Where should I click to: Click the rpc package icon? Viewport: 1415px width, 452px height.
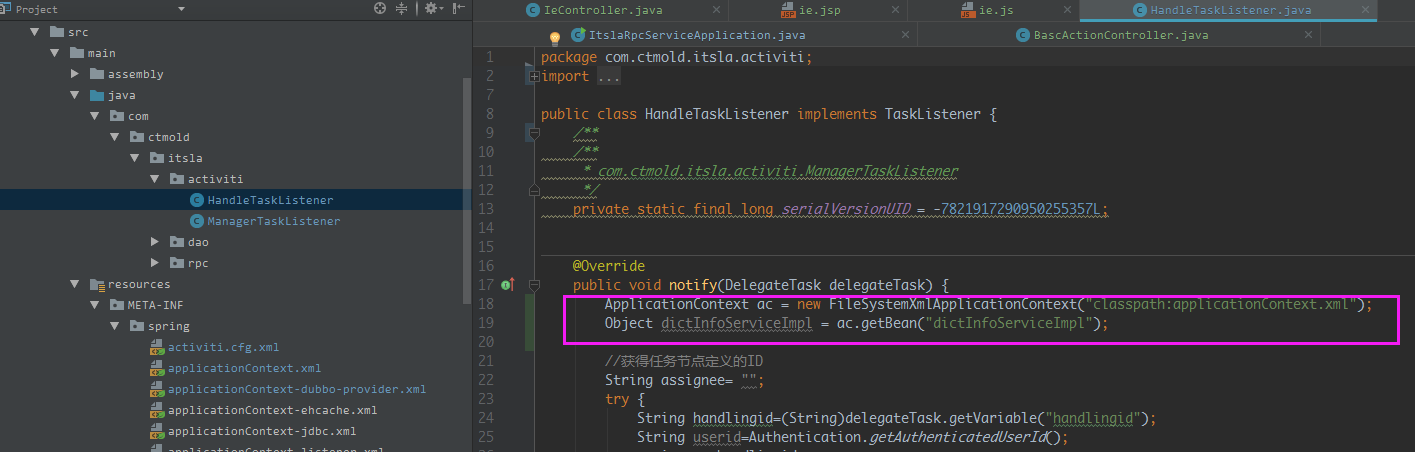[177, 263]
